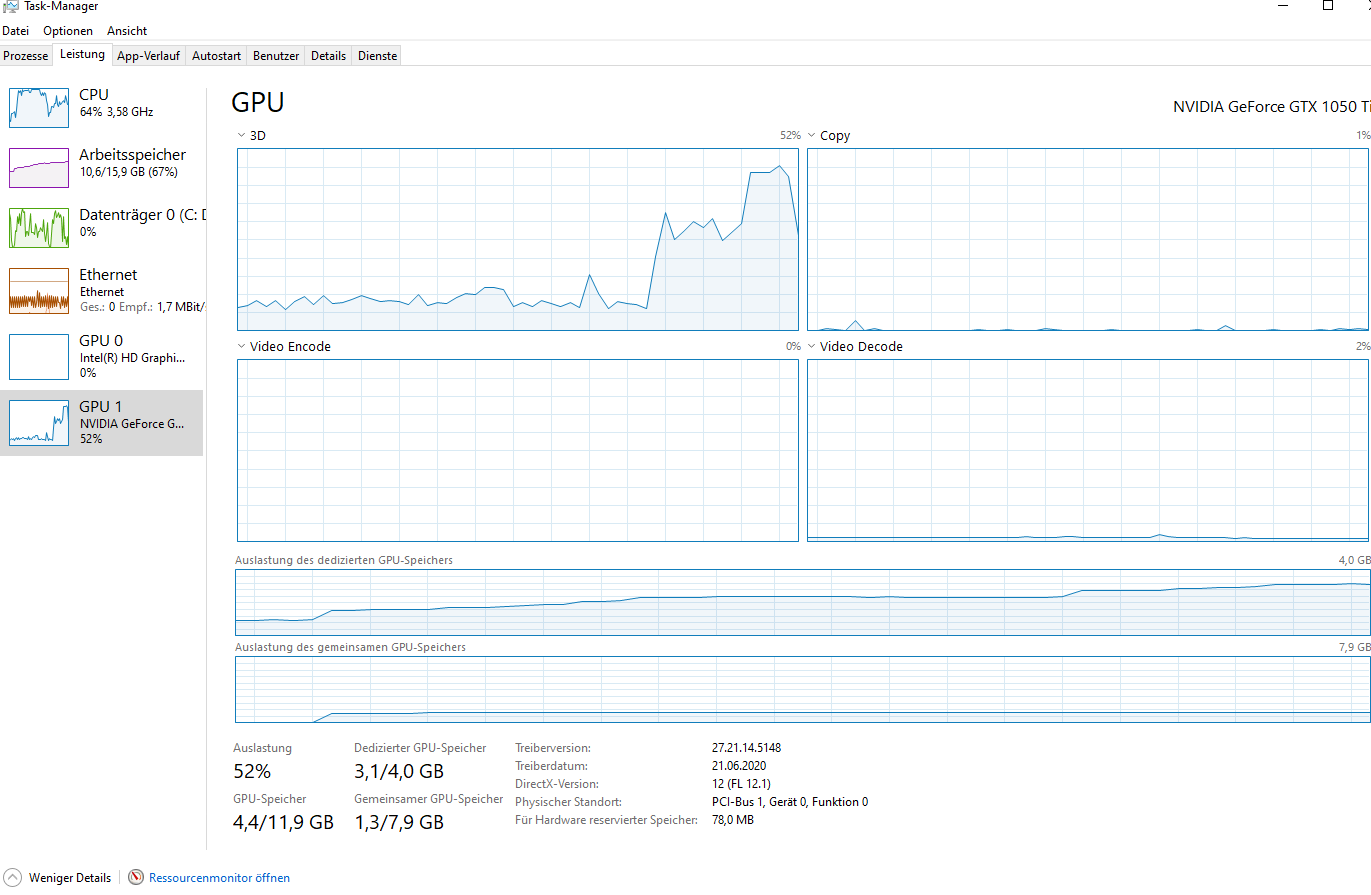Select GPU 0 Intel HD Graphics entry
This screenshot has width=1371, height=895.
click(x=39, y=356)
